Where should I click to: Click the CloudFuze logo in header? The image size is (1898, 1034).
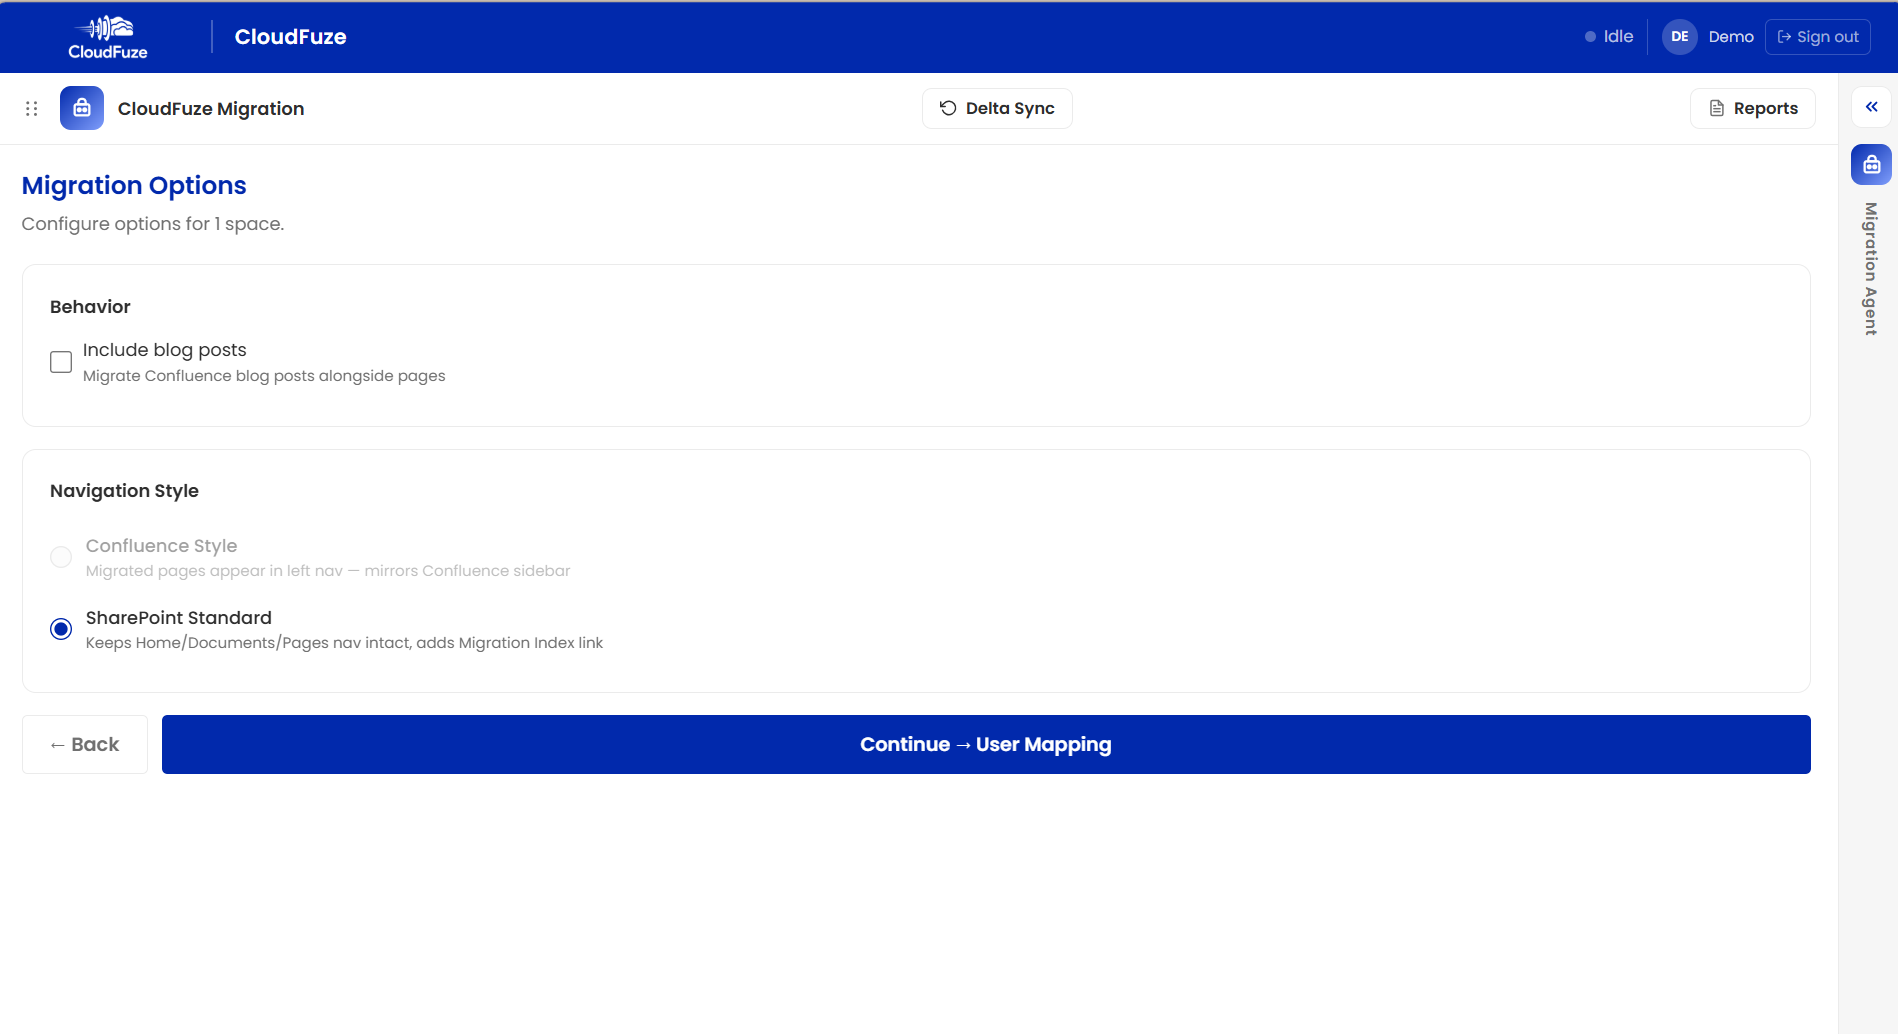click(108, 38)
